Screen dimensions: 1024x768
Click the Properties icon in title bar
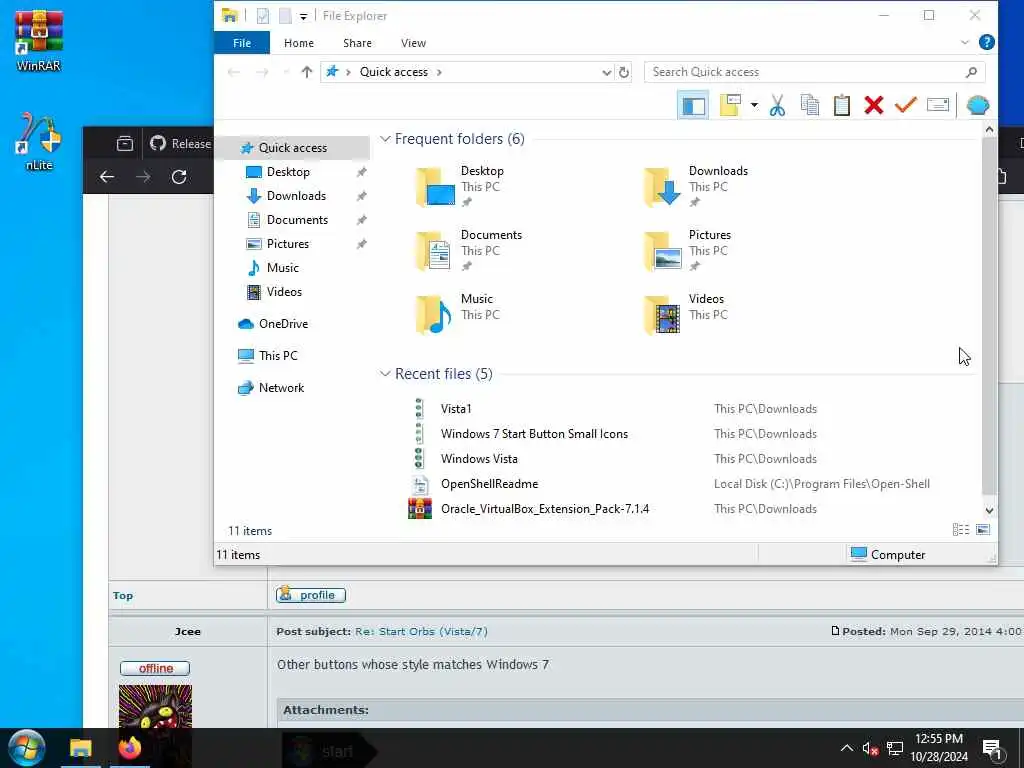[x=263, y=16]
